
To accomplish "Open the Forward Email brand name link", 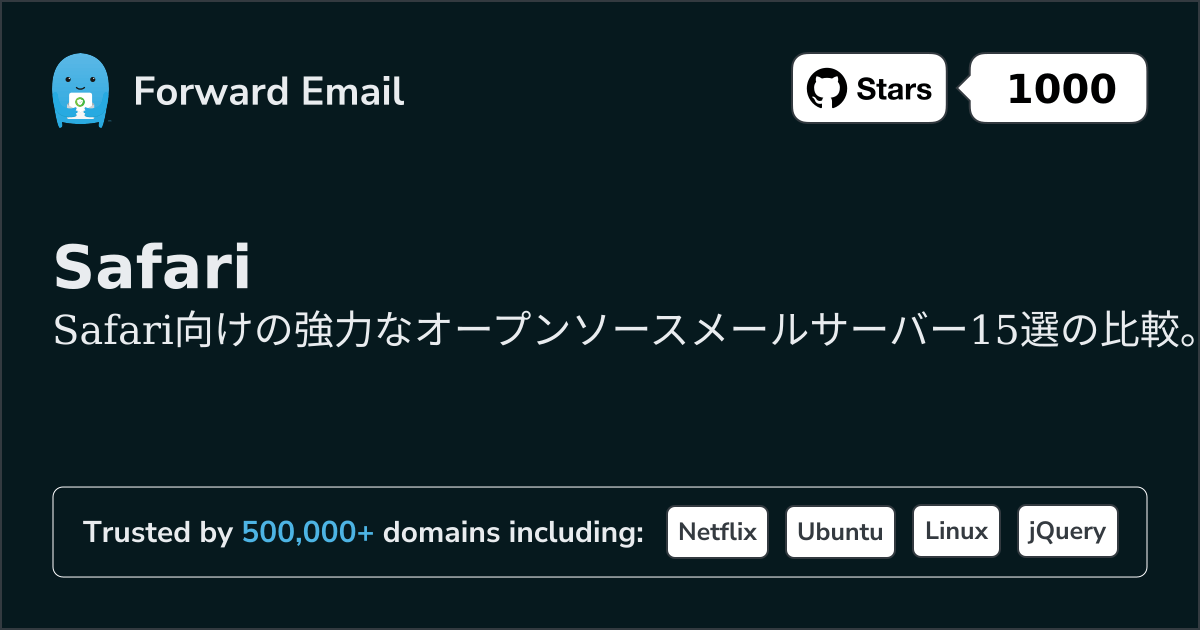I will (269, 91).
